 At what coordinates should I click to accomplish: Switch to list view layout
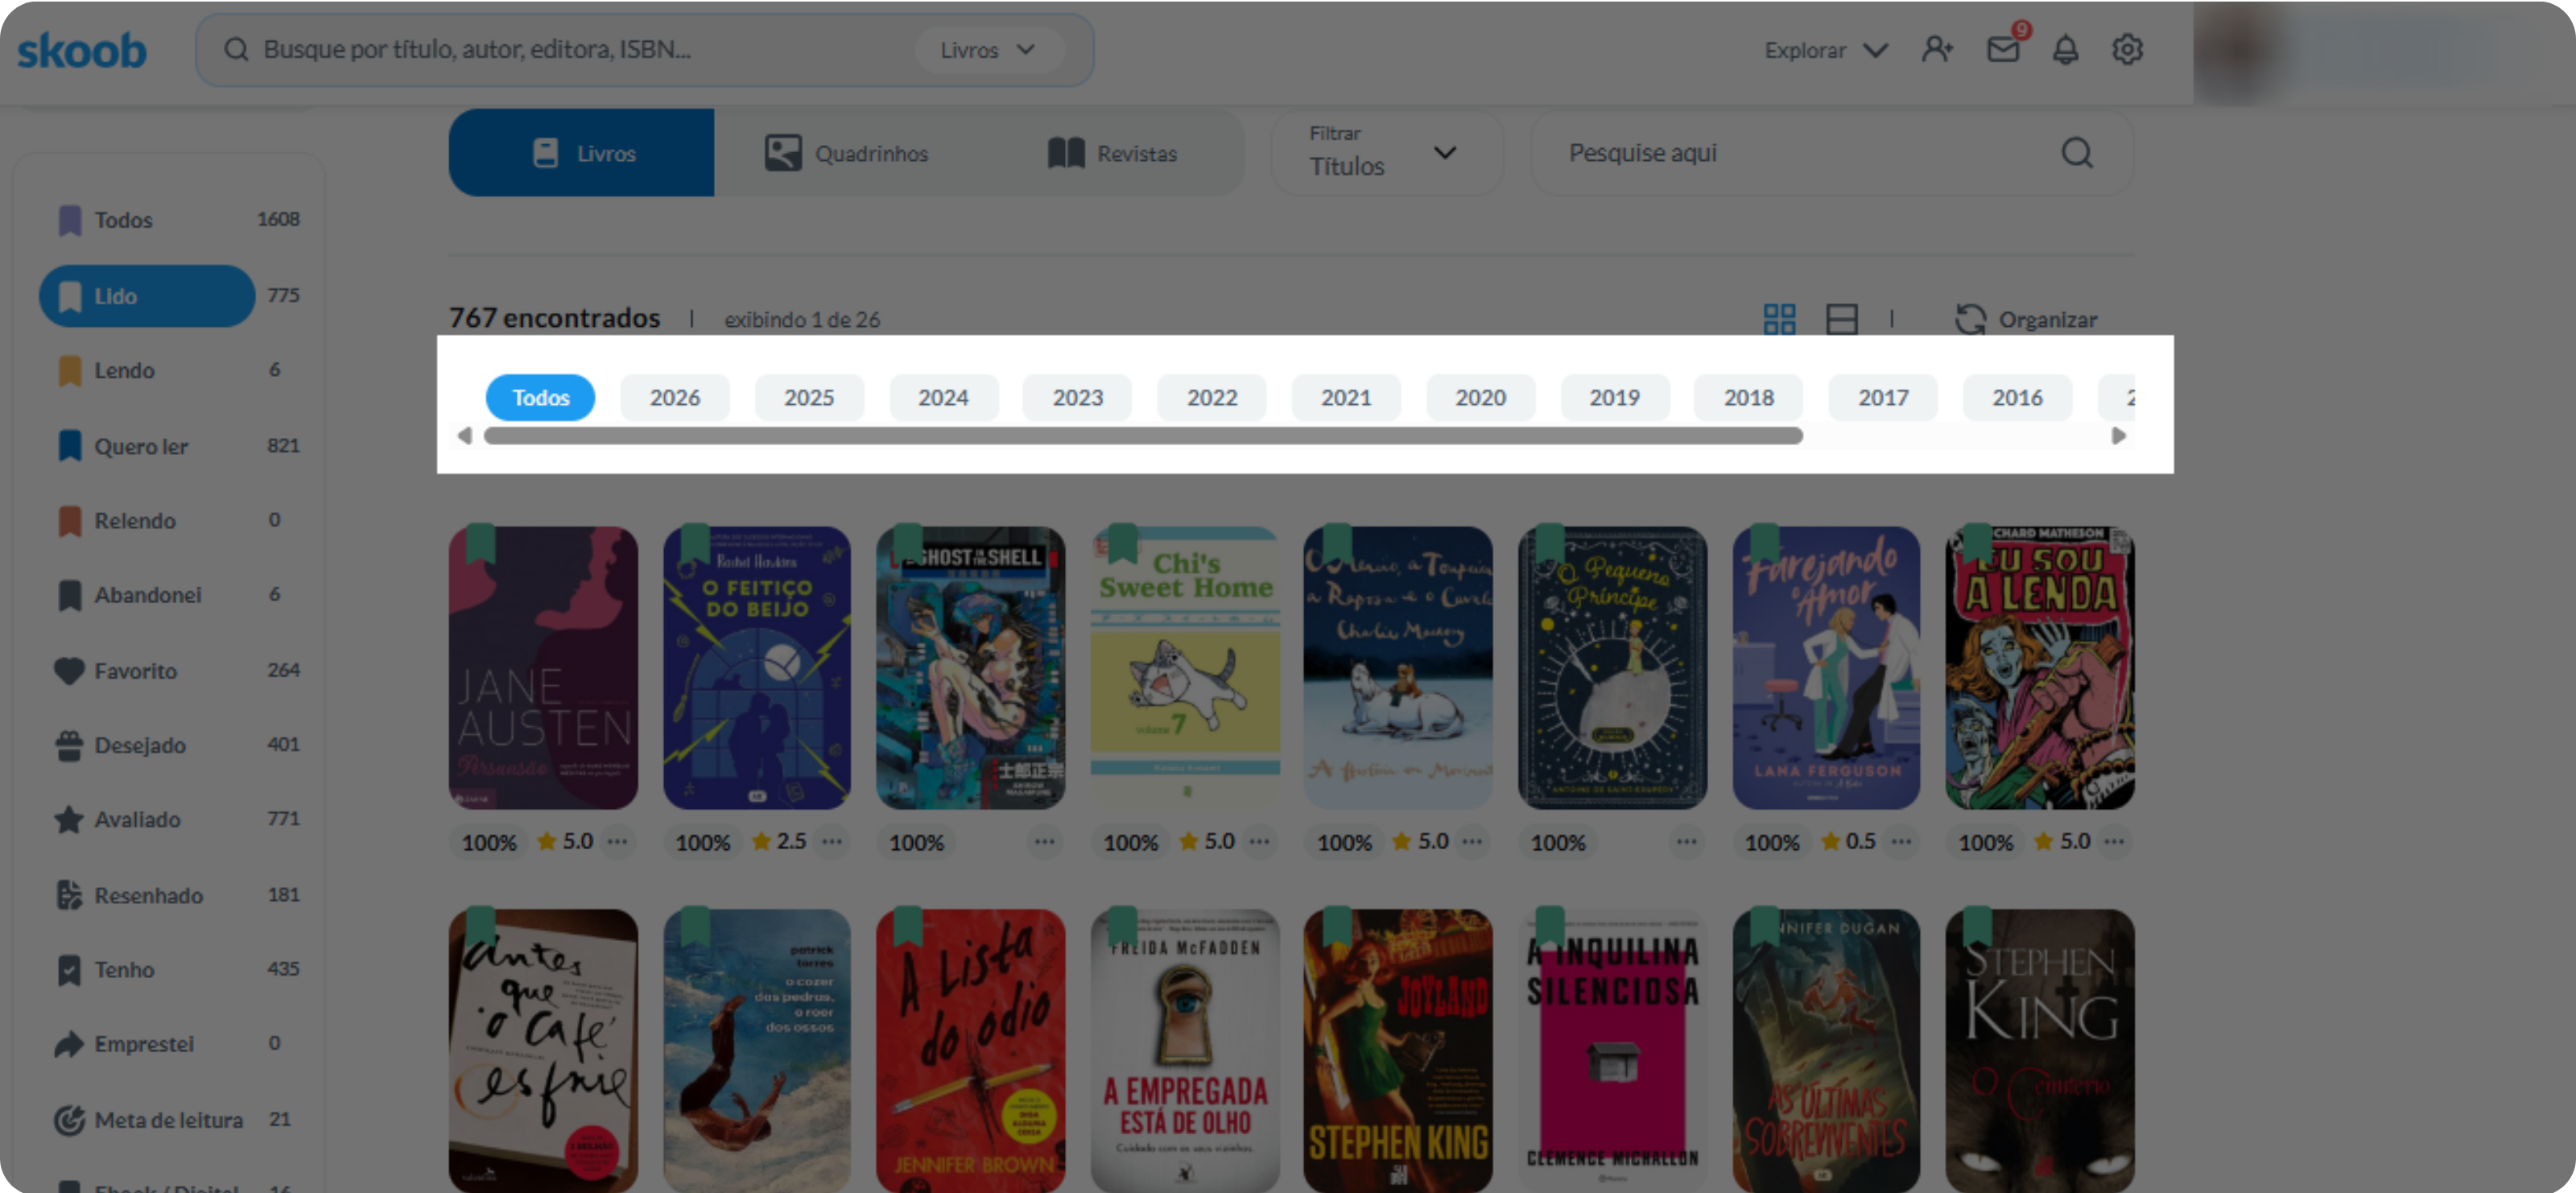coord(1842,319)
